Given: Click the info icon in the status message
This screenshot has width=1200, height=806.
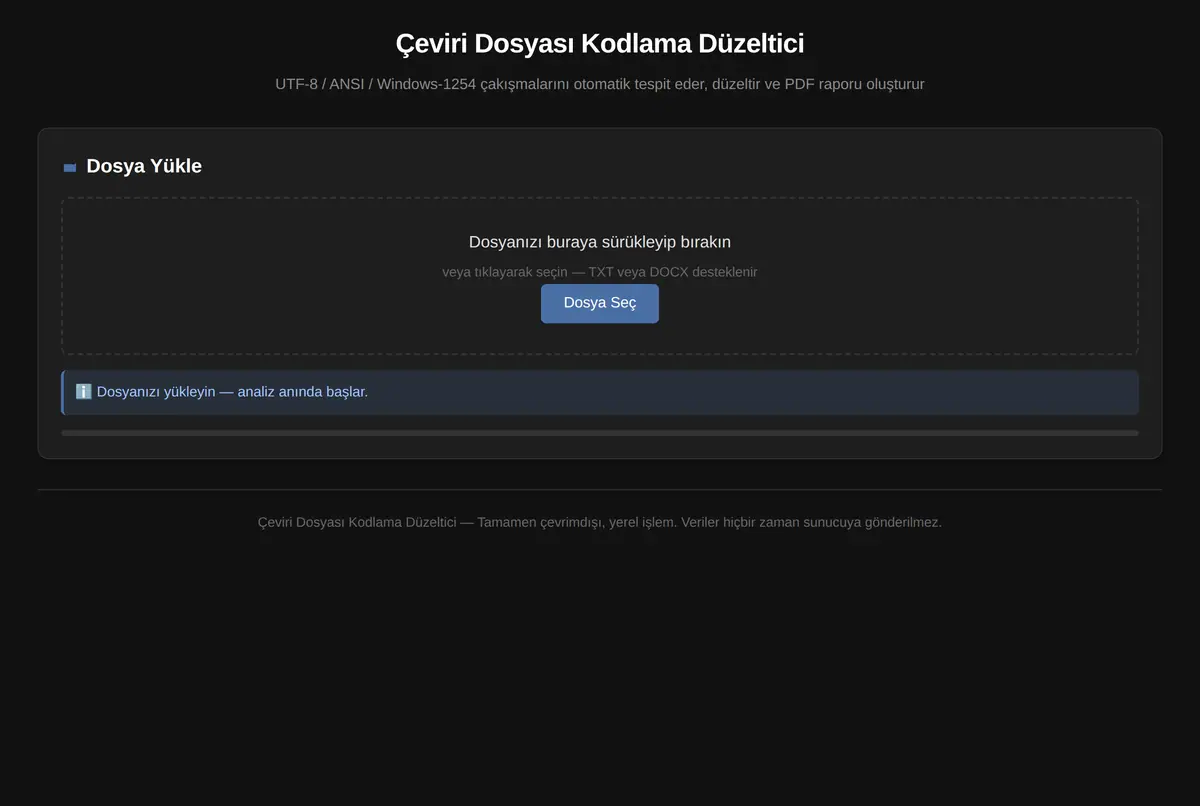Looking at the screenshot, I should [x=84, y=391].
